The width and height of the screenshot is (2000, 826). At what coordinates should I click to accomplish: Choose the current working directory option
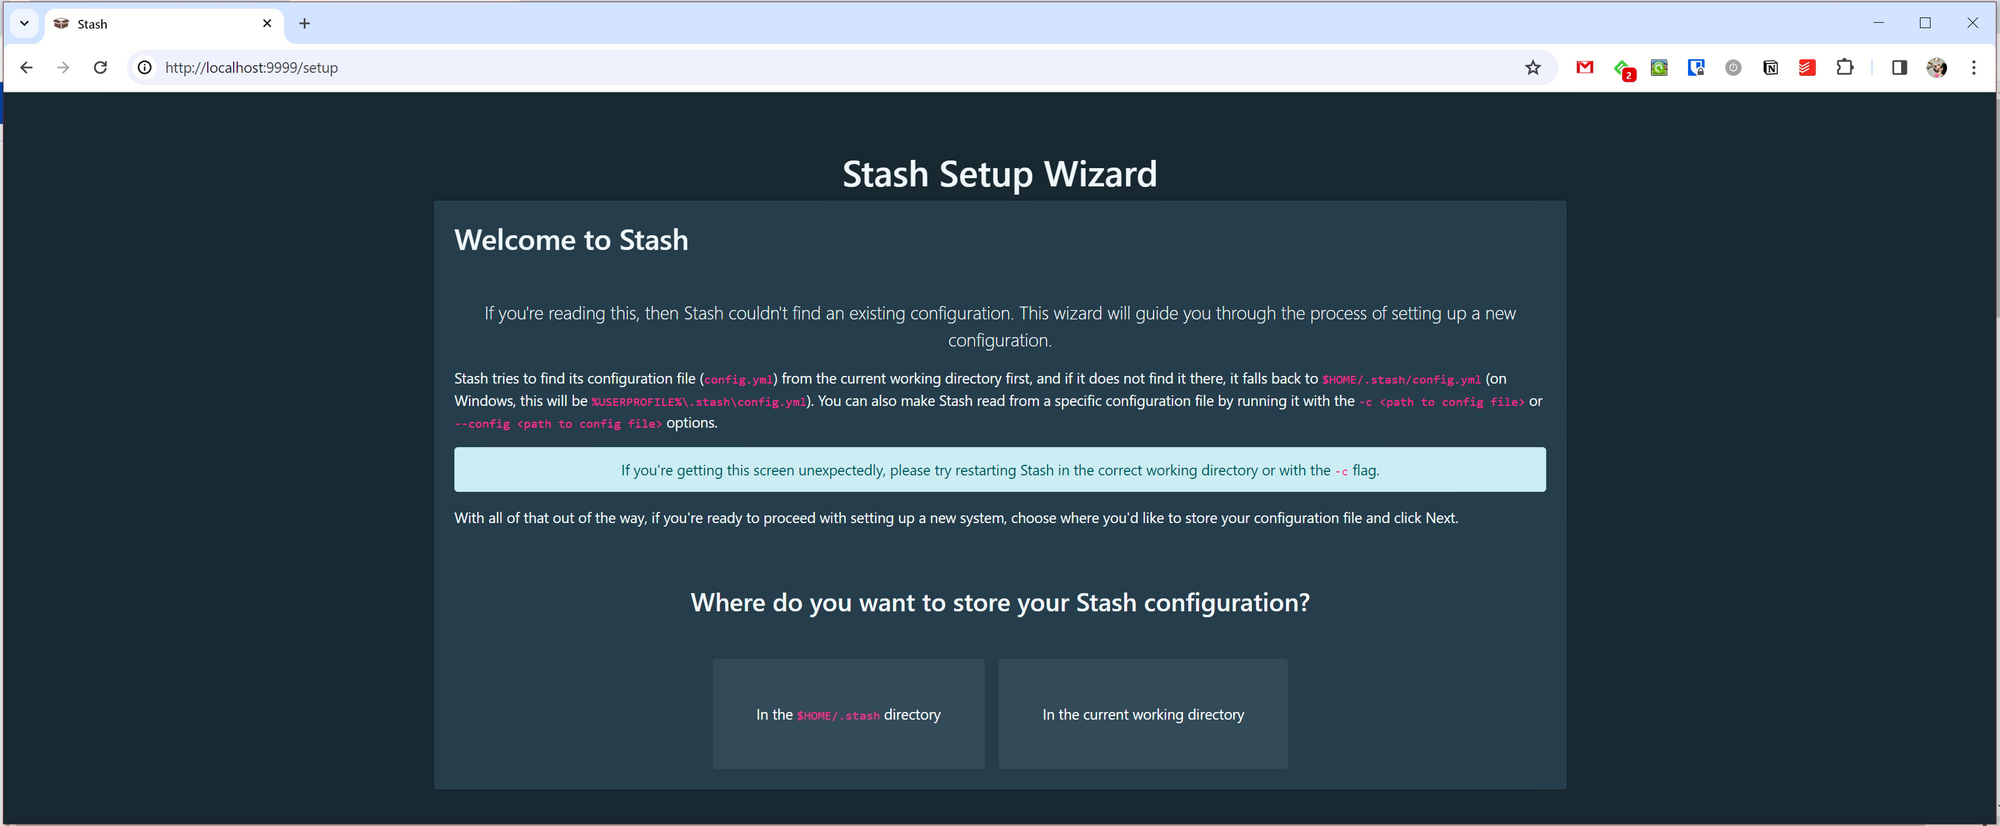click(1143, 714)
